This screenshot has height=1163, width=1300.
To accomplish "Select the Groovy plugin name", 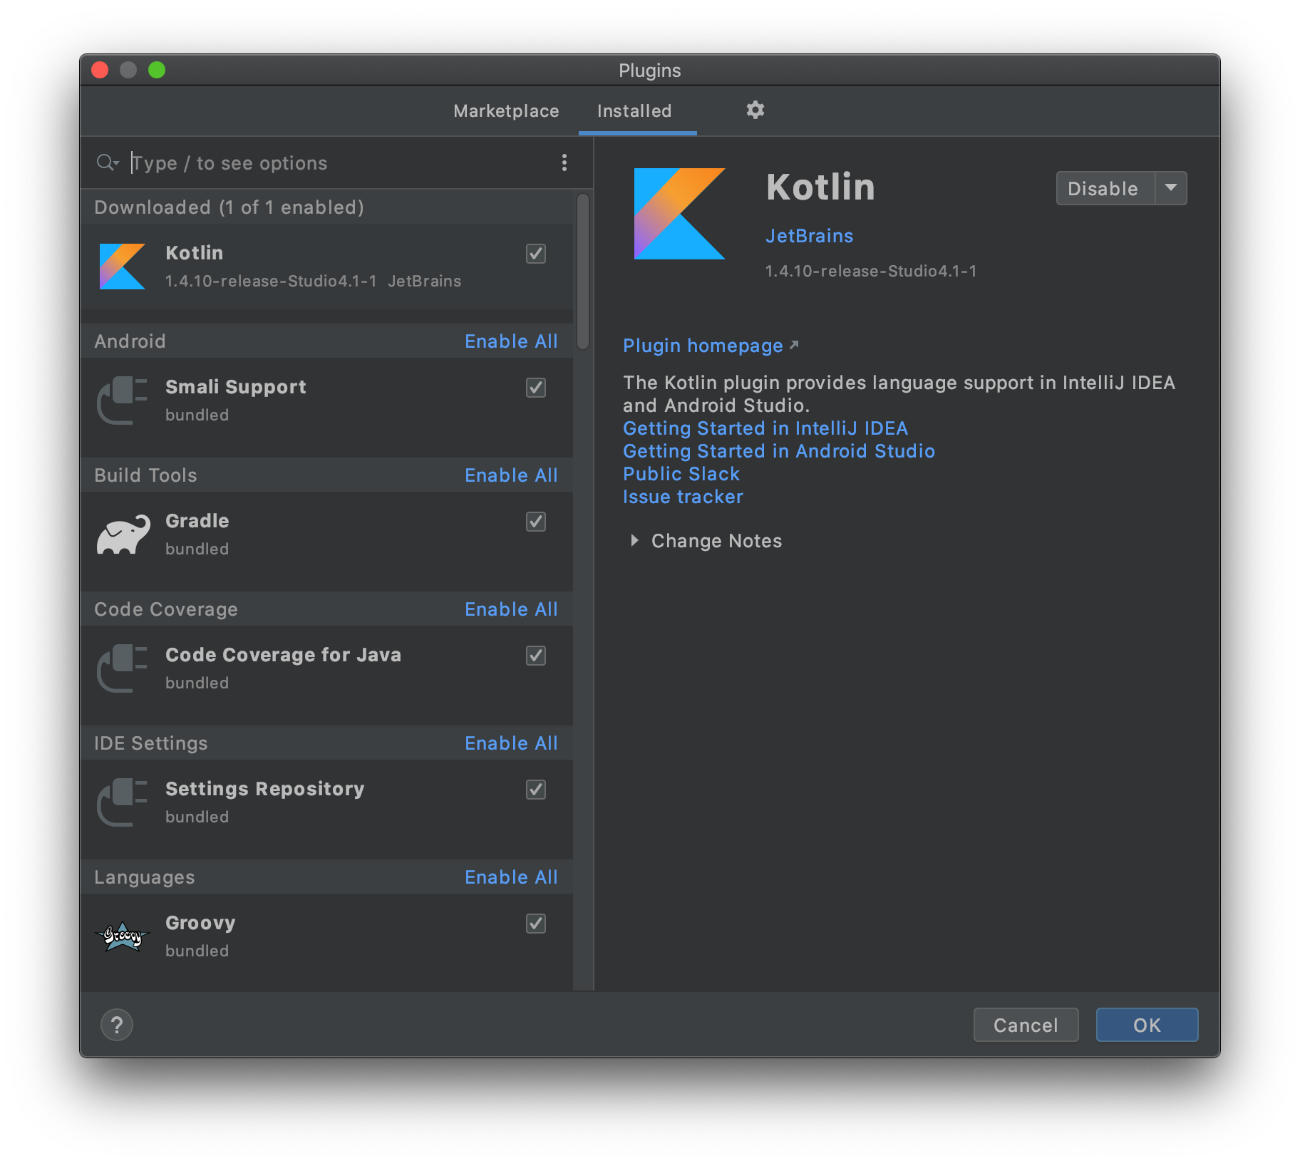I will 200,923.
